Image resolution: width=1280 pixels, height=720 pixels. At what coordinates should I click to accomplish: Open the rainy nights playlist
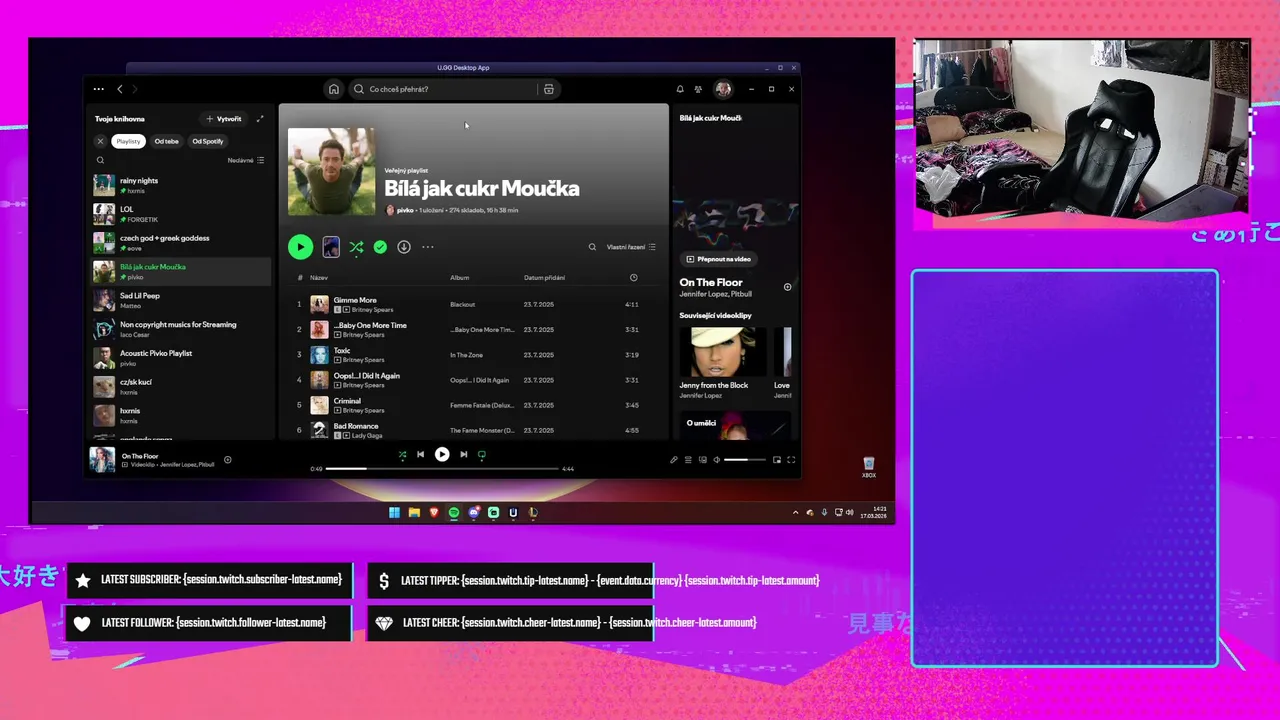pos(181,185)
